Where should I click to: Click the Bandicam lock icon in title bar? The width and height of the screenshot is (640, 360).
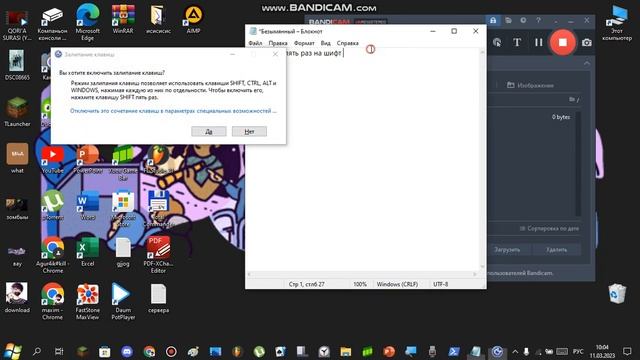click(x=493, y=20)
